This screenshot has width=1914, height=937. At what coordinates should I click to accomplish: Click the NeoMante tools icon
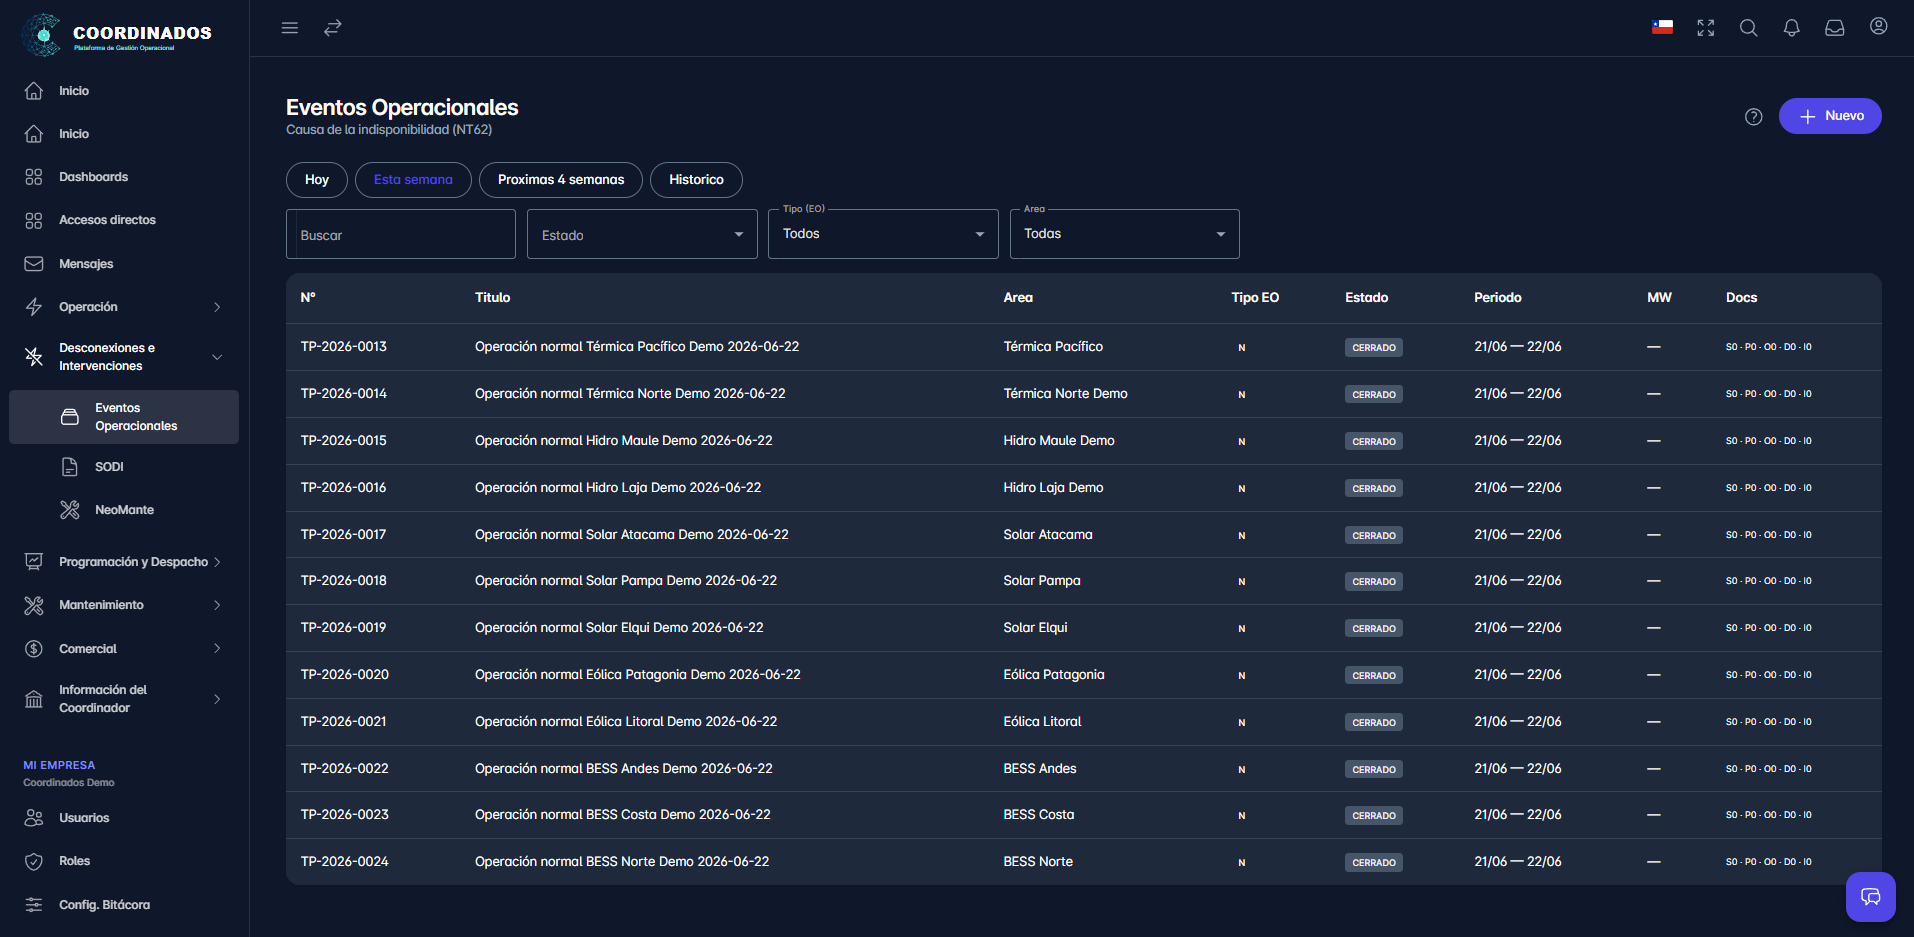pos(70,510)
